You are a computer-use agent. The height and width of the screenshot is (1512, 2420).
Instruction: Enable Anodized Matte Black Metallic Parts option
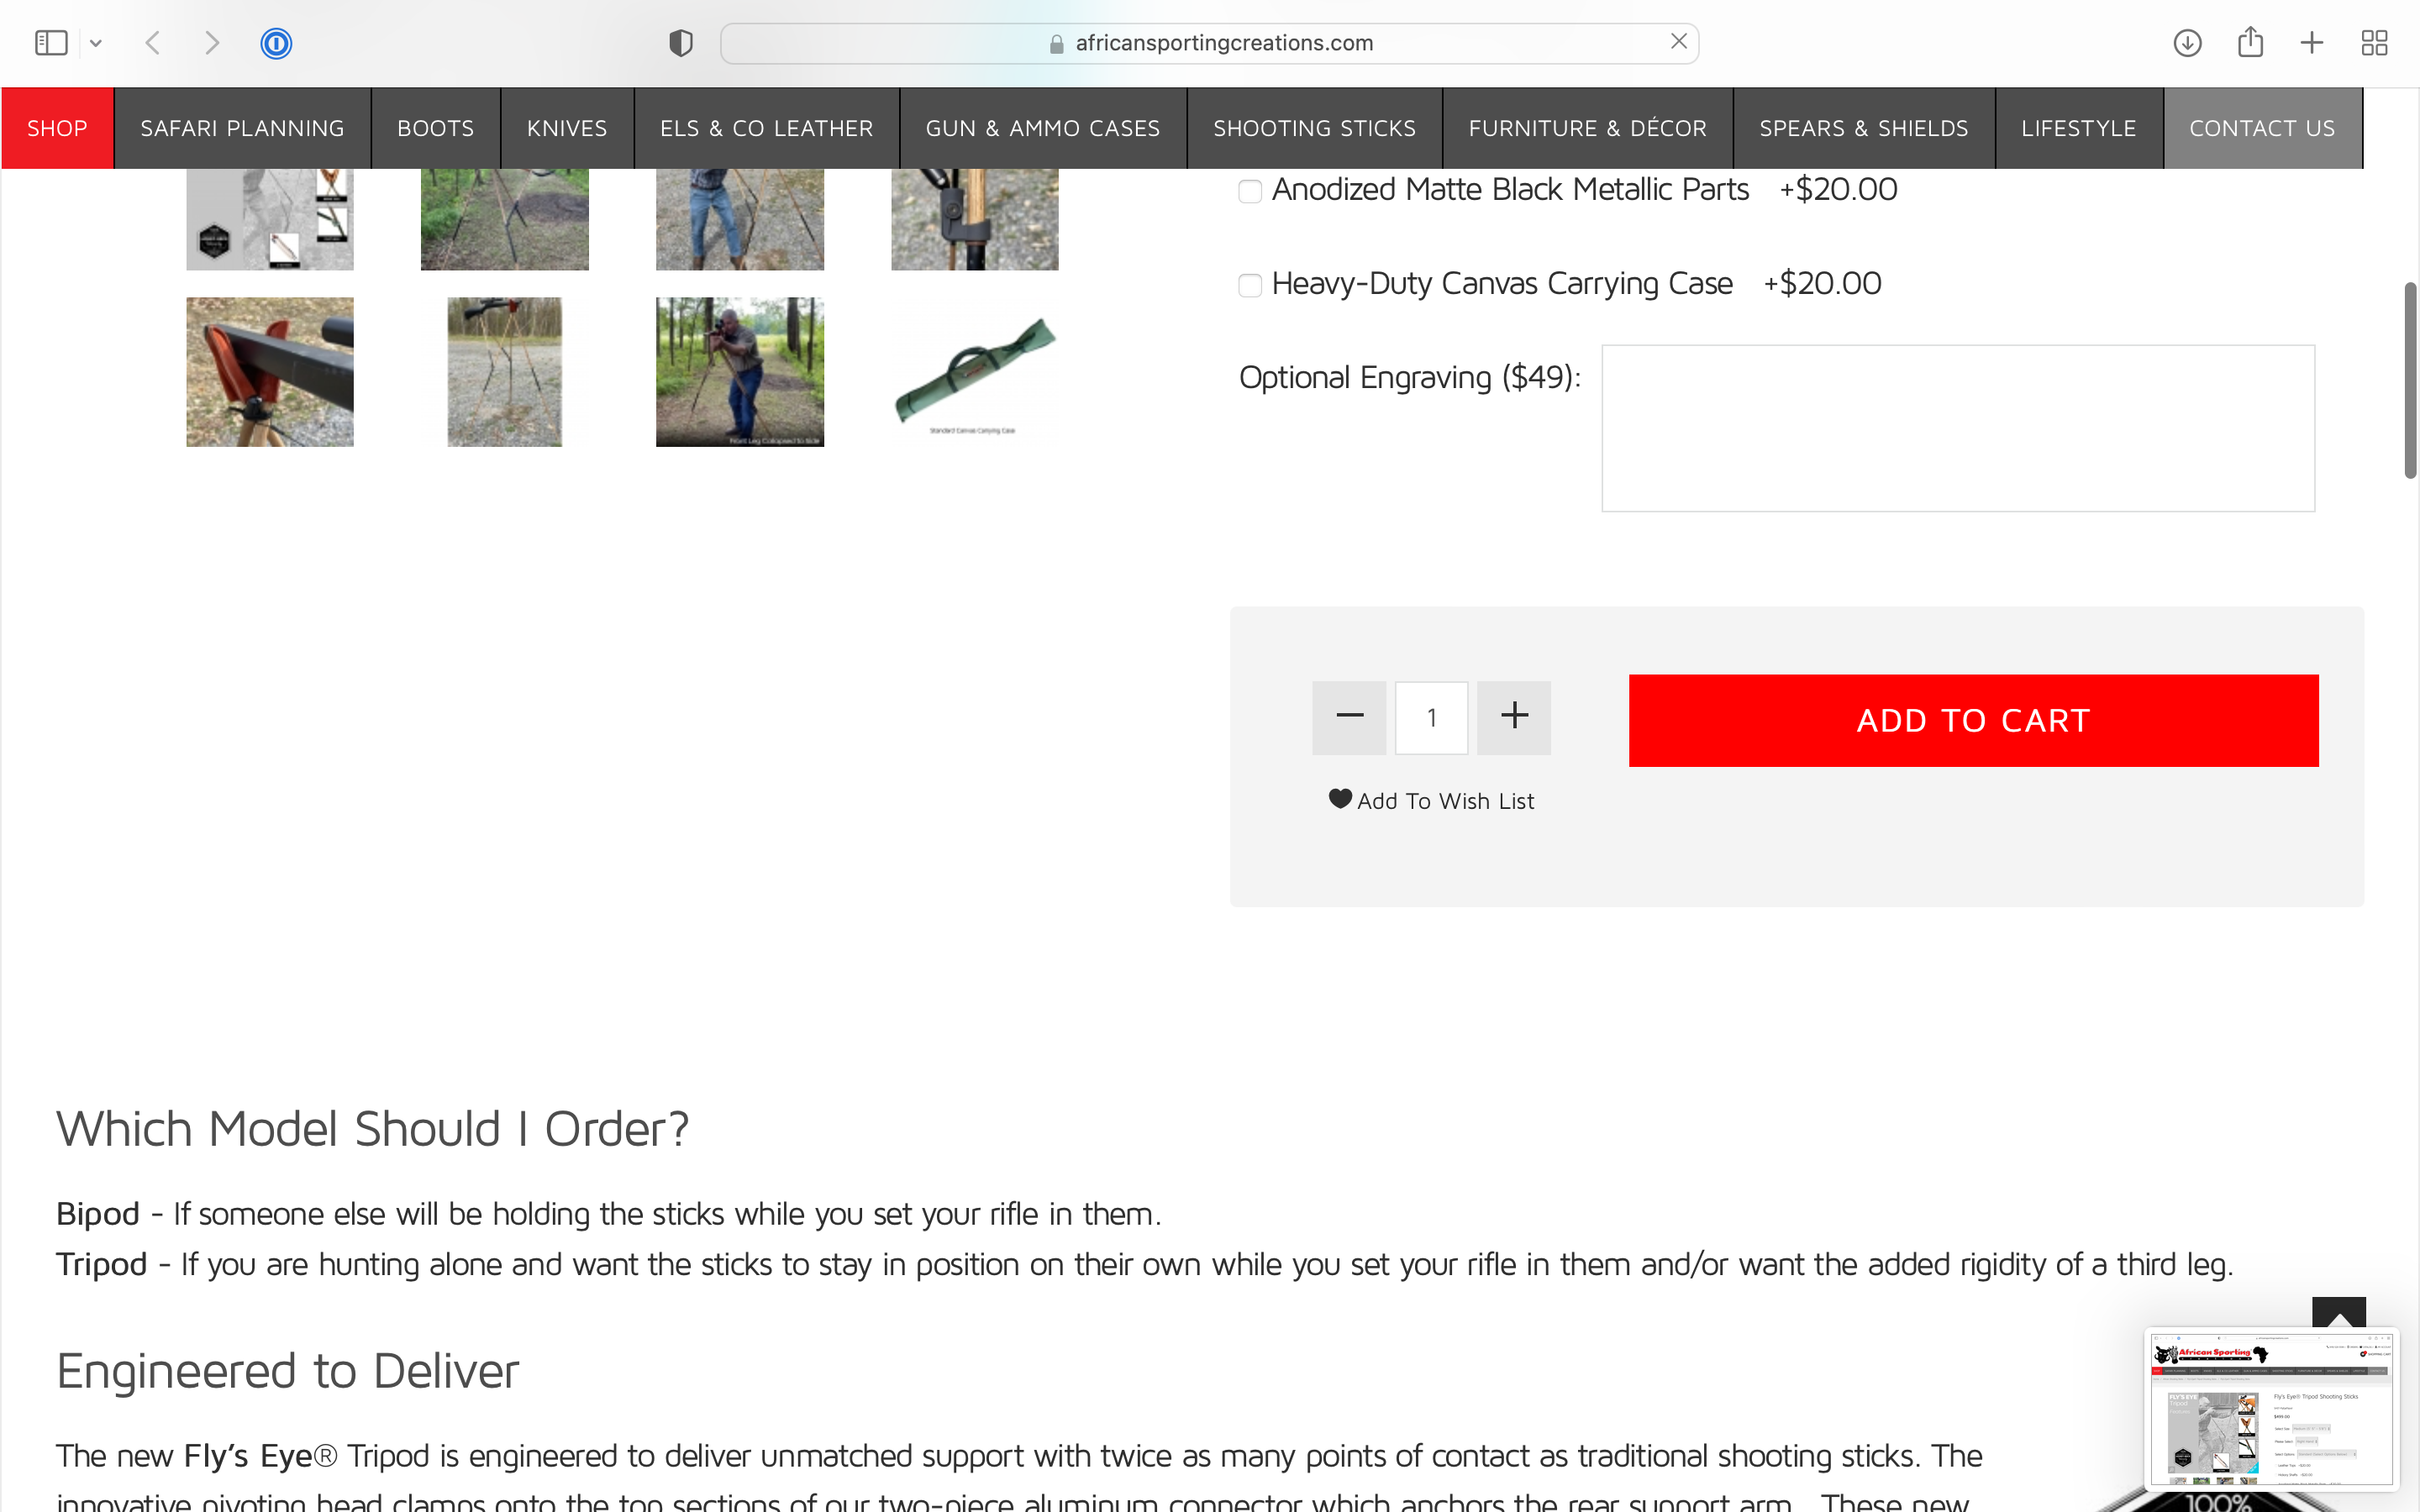pyautogui.click(x=1250, y=191)
